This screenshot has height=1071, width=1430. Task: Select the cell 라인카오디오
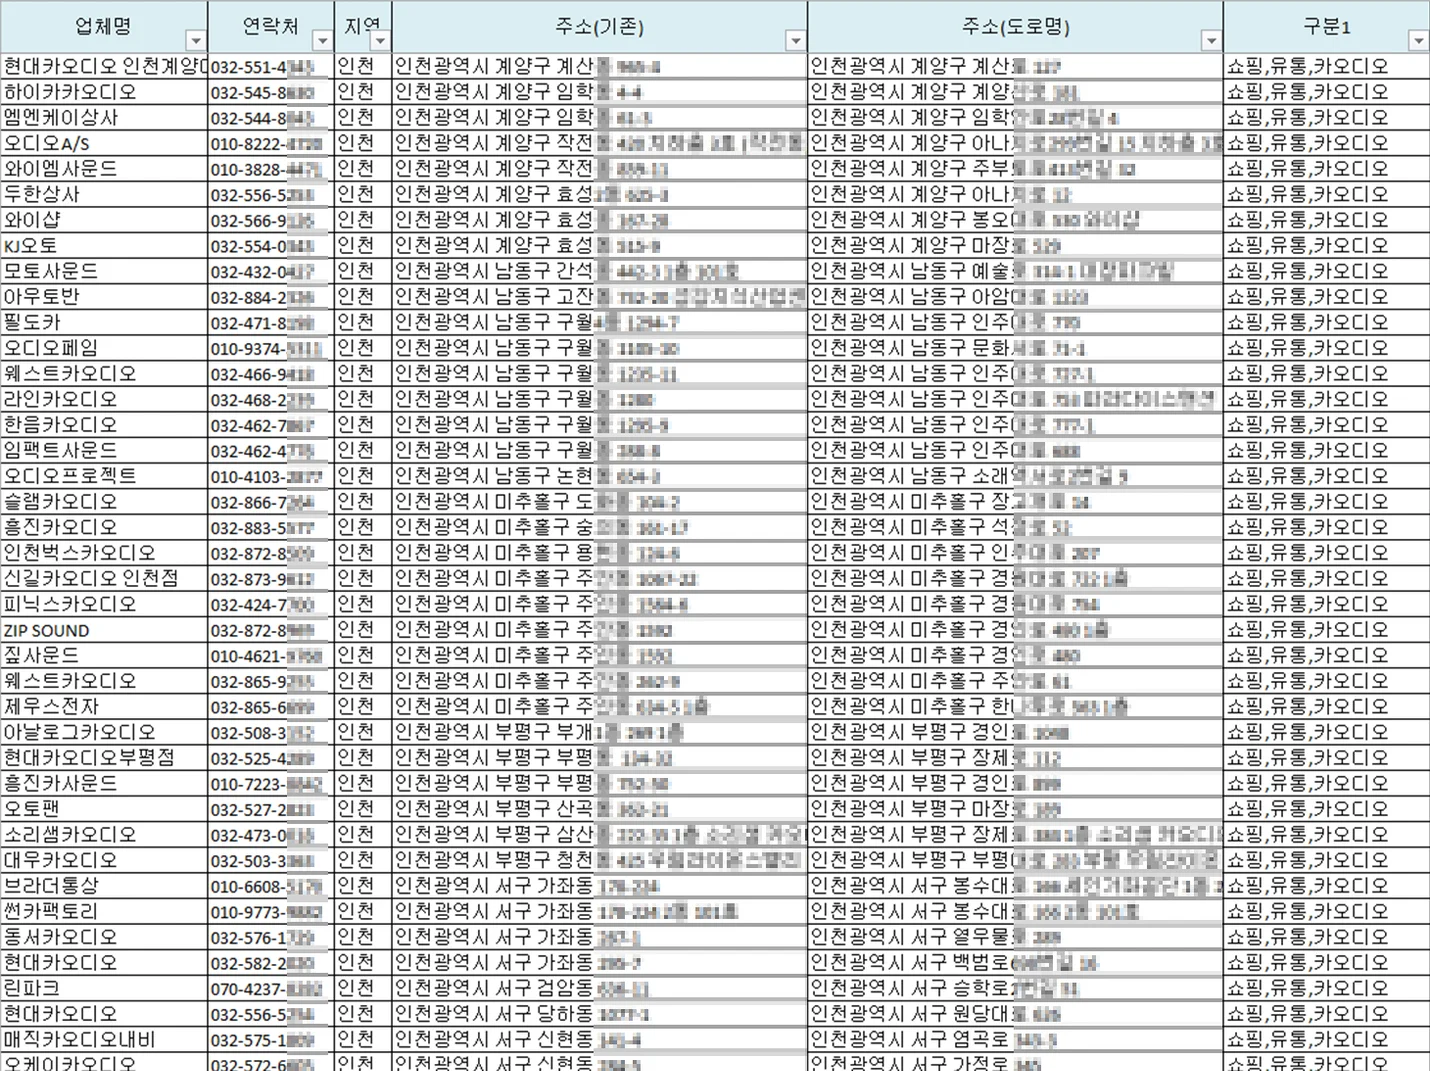pyautogui.click(x=104, y=400)
